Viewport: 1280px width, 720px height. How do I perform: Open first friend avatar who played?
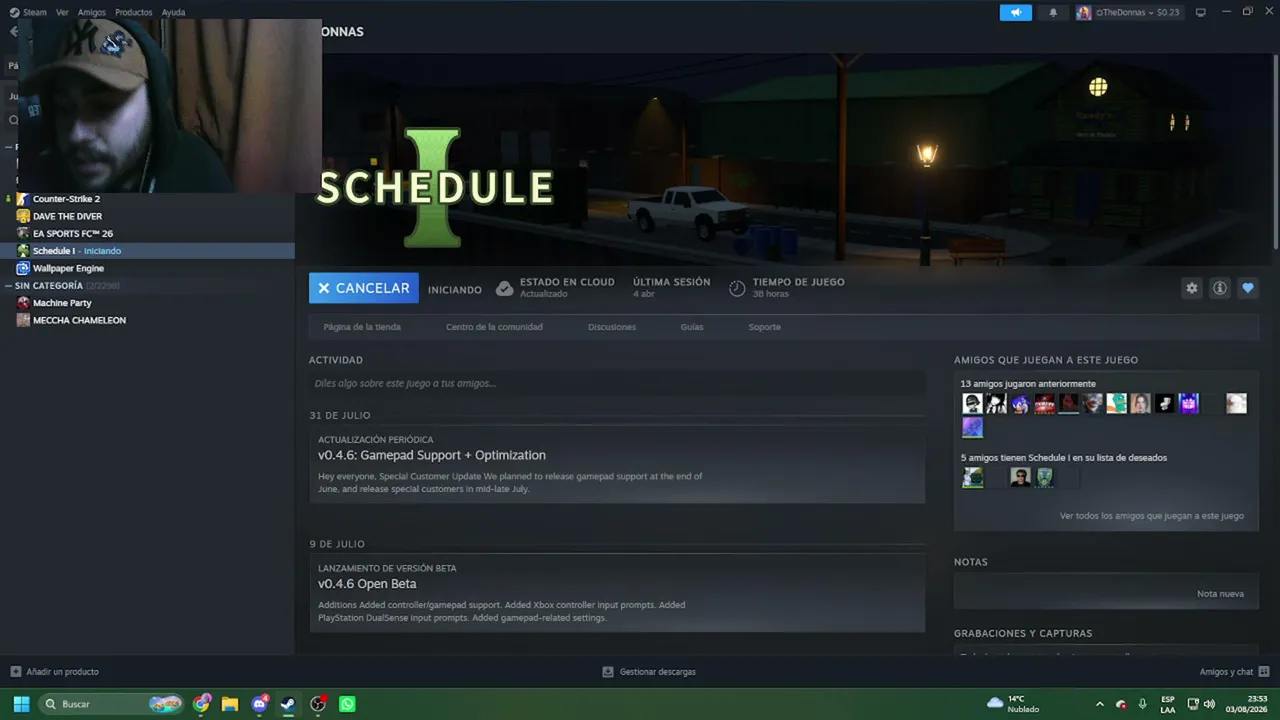click(x=972, y=404)
